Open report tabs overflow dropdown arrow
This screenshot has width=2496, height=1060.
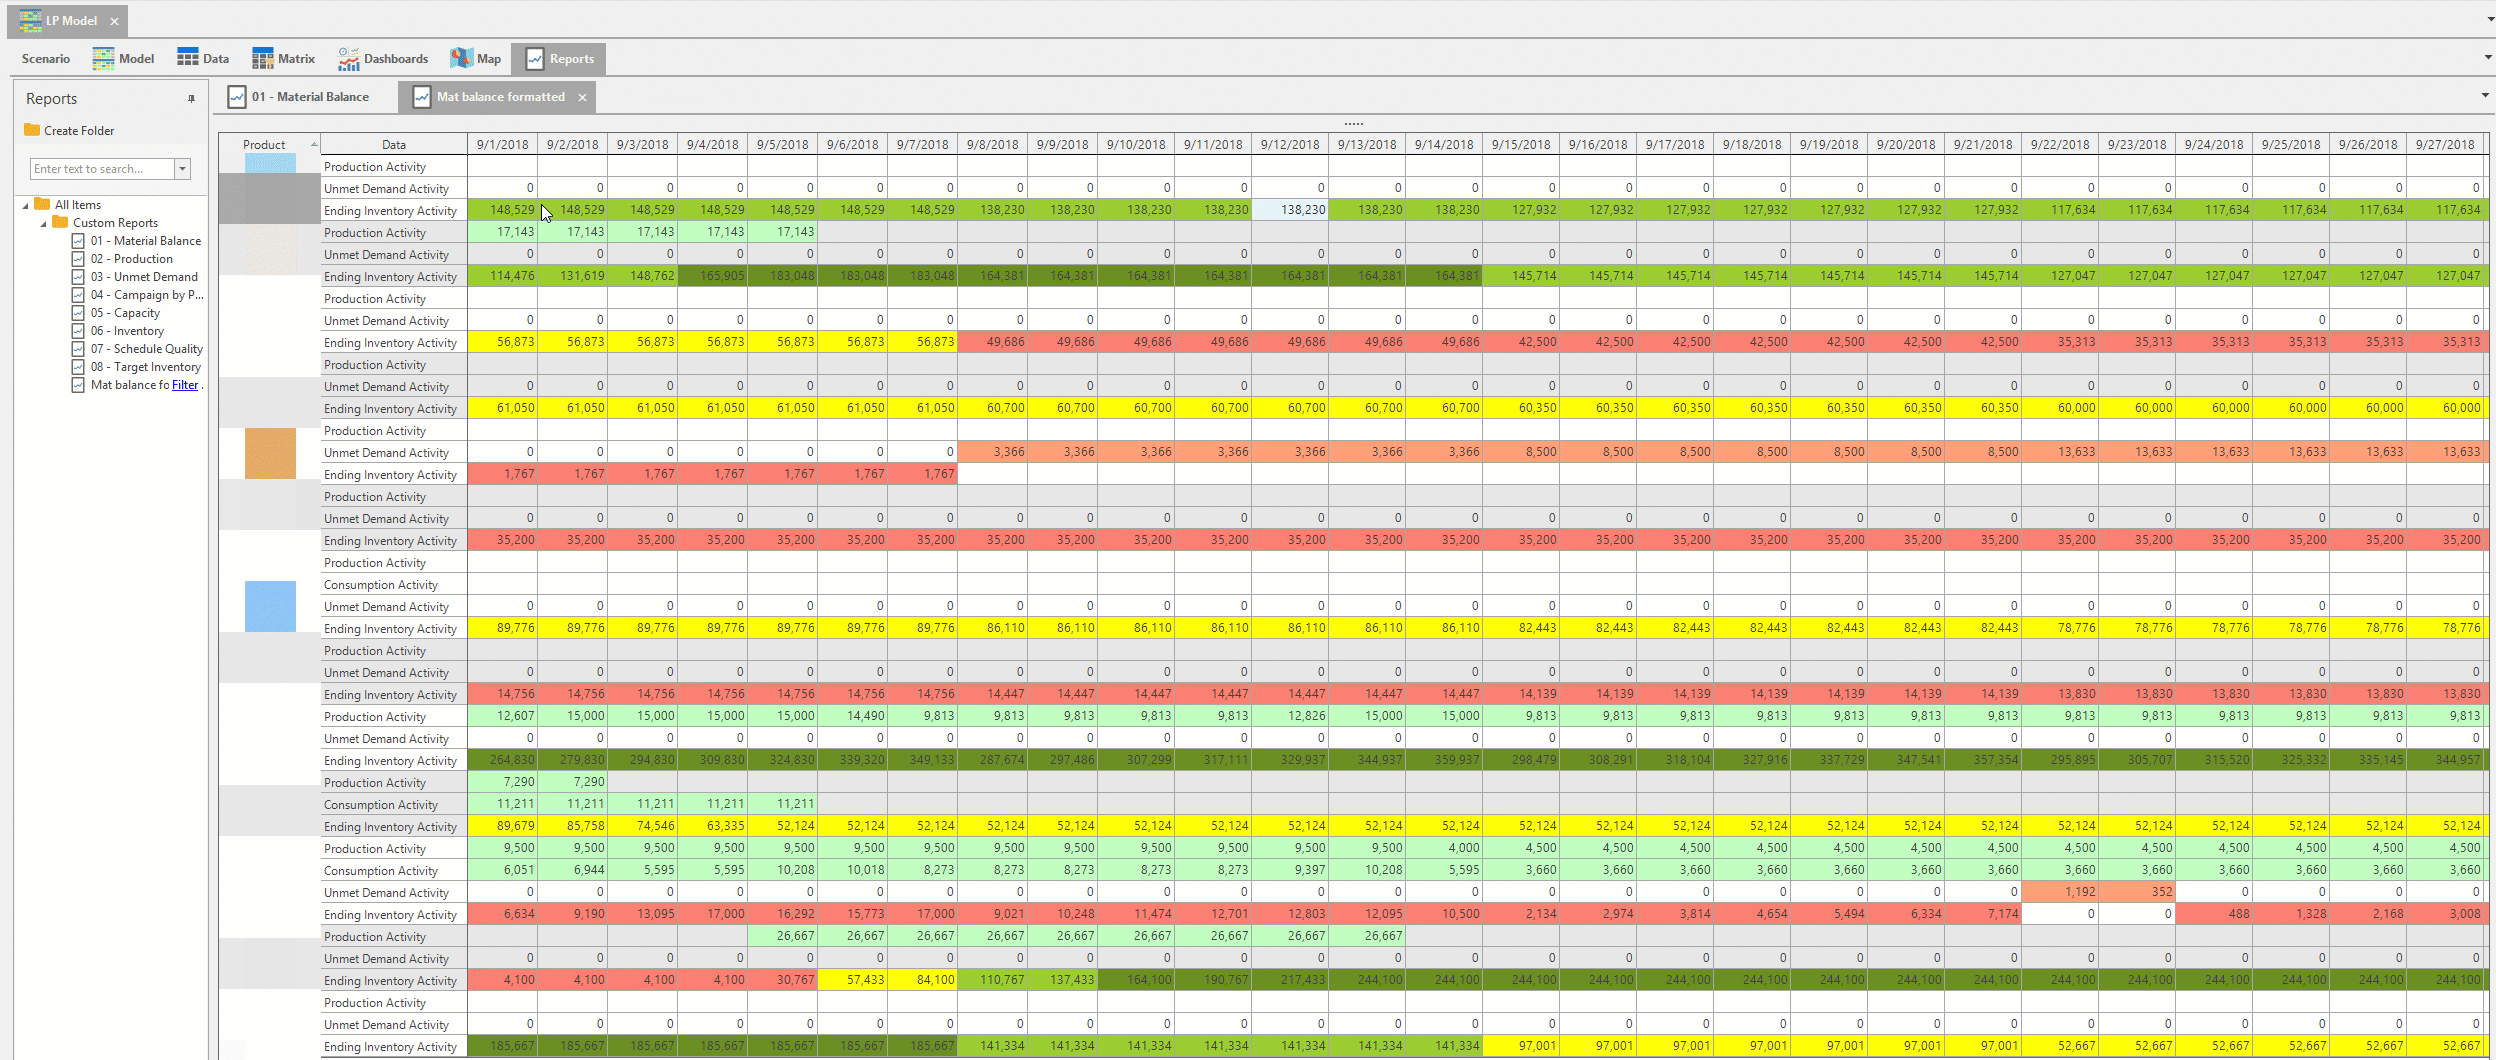[x=2485, y=96]
